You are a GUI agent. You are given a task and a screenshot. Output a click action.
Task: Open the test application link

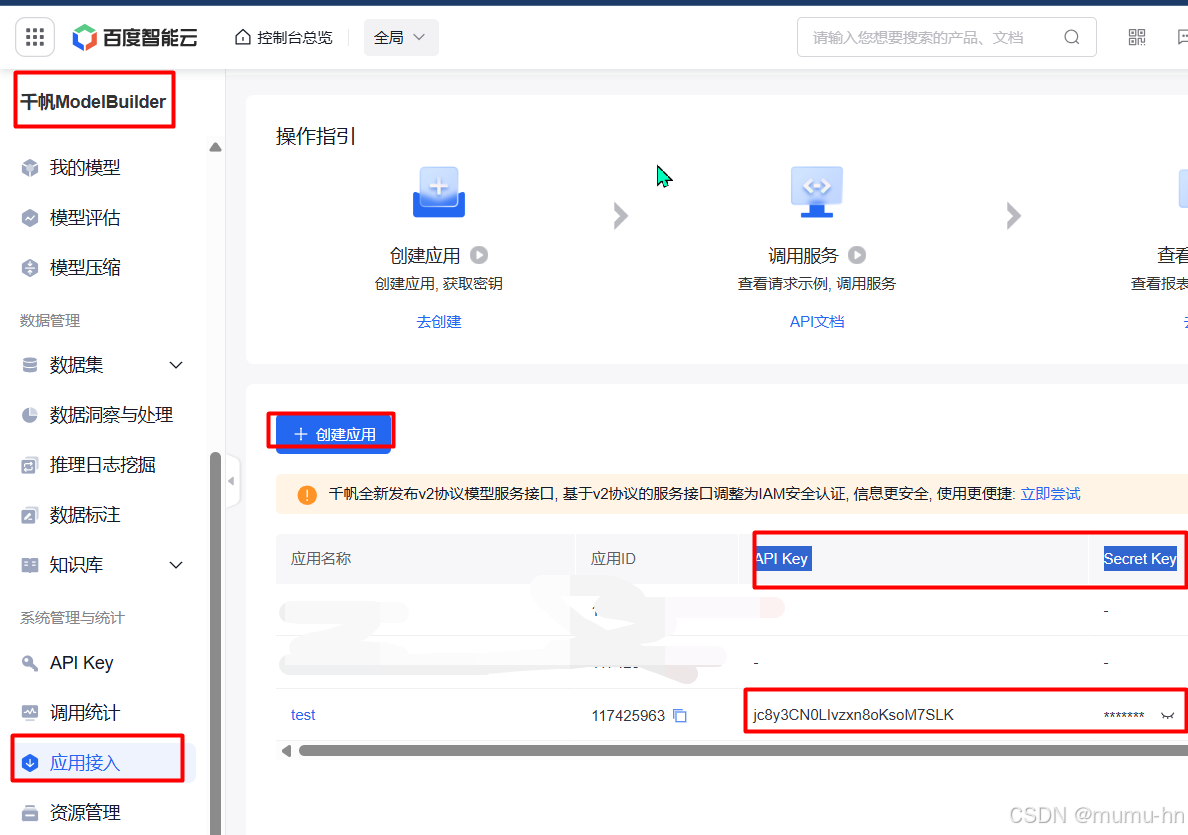tap(303, 715)
